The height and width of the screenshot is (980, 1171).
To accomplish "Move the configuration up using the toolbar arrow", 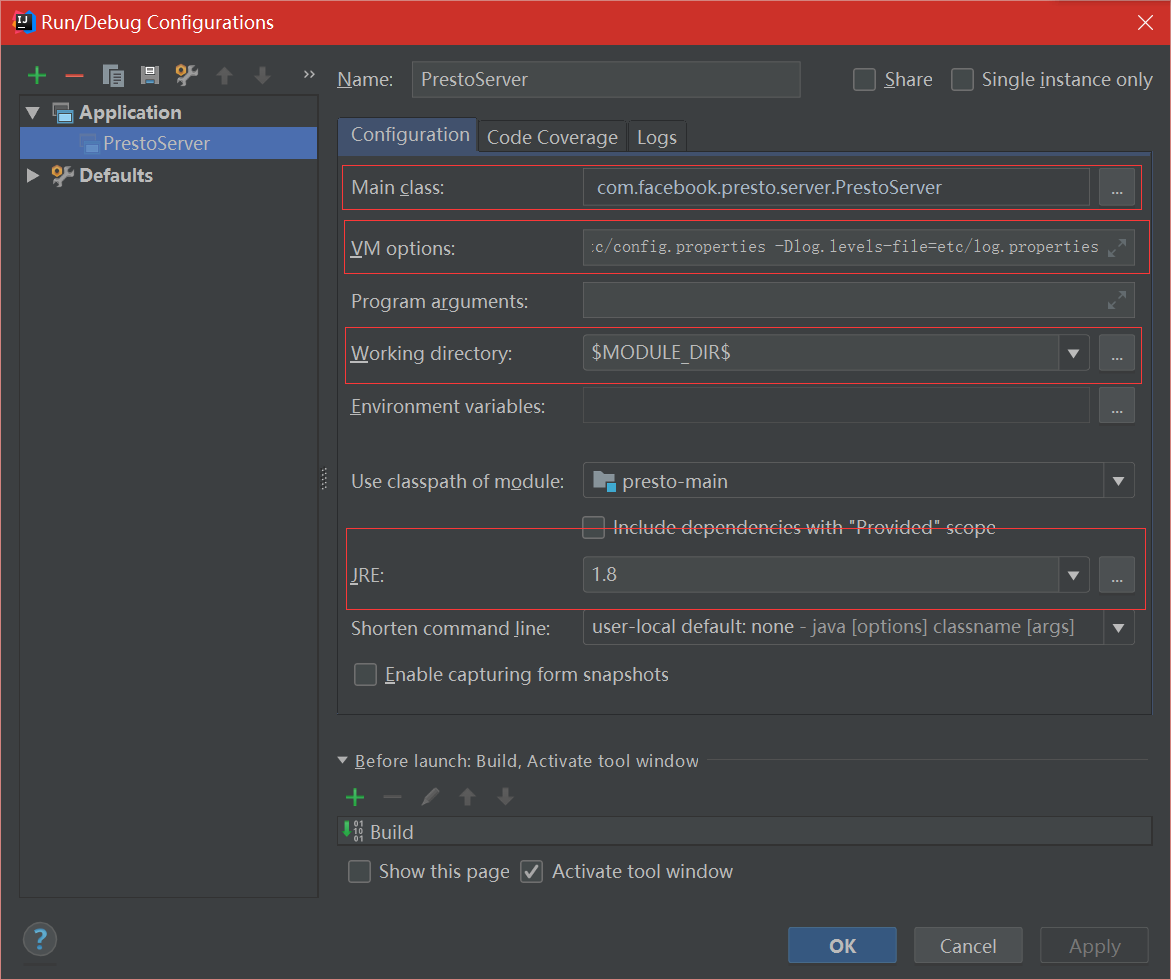I will (x=225, y=75).
